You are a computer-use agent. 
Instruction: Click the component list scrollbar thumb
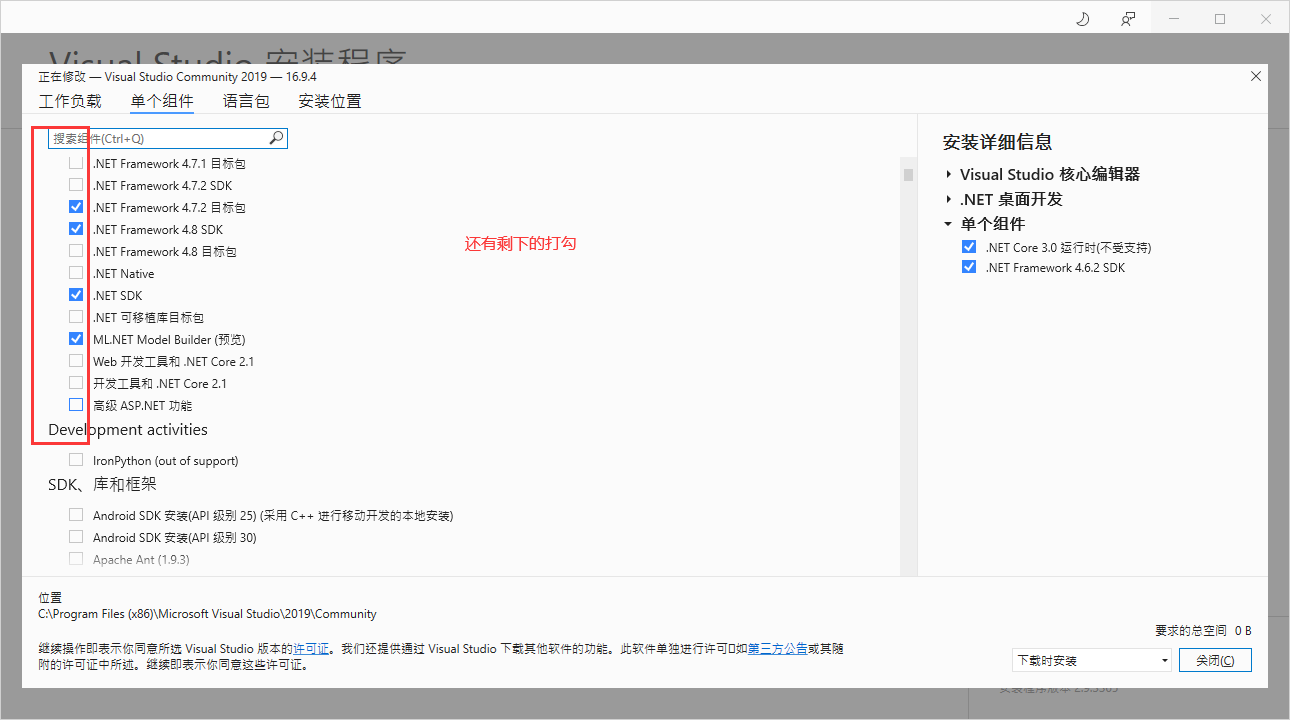tap(908, 175)
